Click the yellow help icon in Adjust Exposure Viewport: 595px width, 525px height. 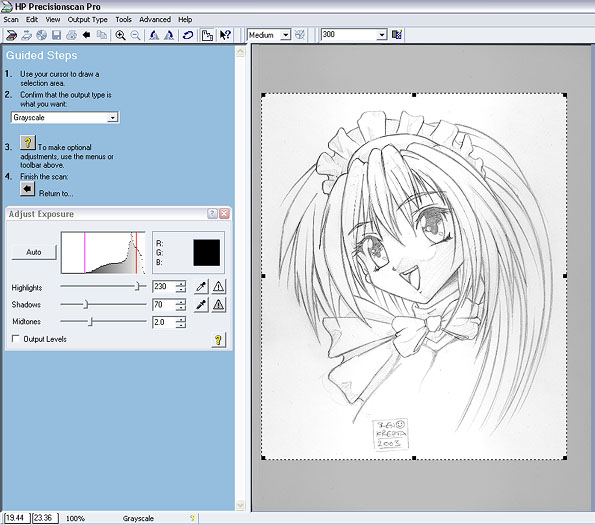click(218, 340)
